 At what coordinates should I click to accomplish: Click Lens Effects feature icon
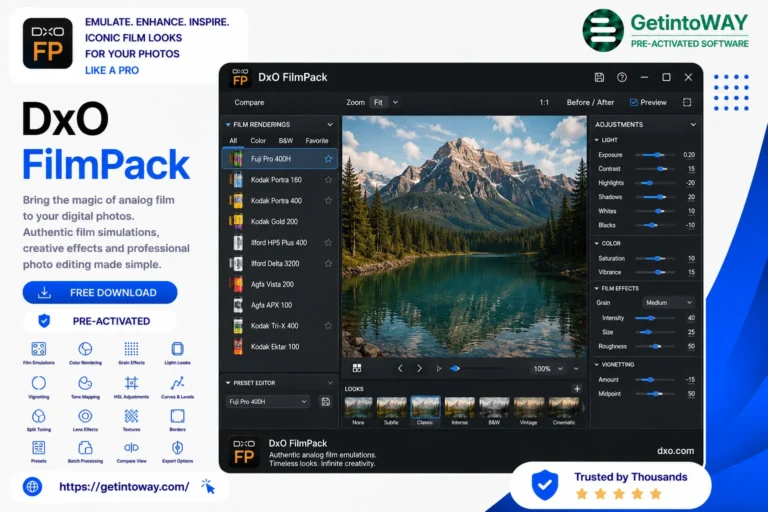coord(85,416)
